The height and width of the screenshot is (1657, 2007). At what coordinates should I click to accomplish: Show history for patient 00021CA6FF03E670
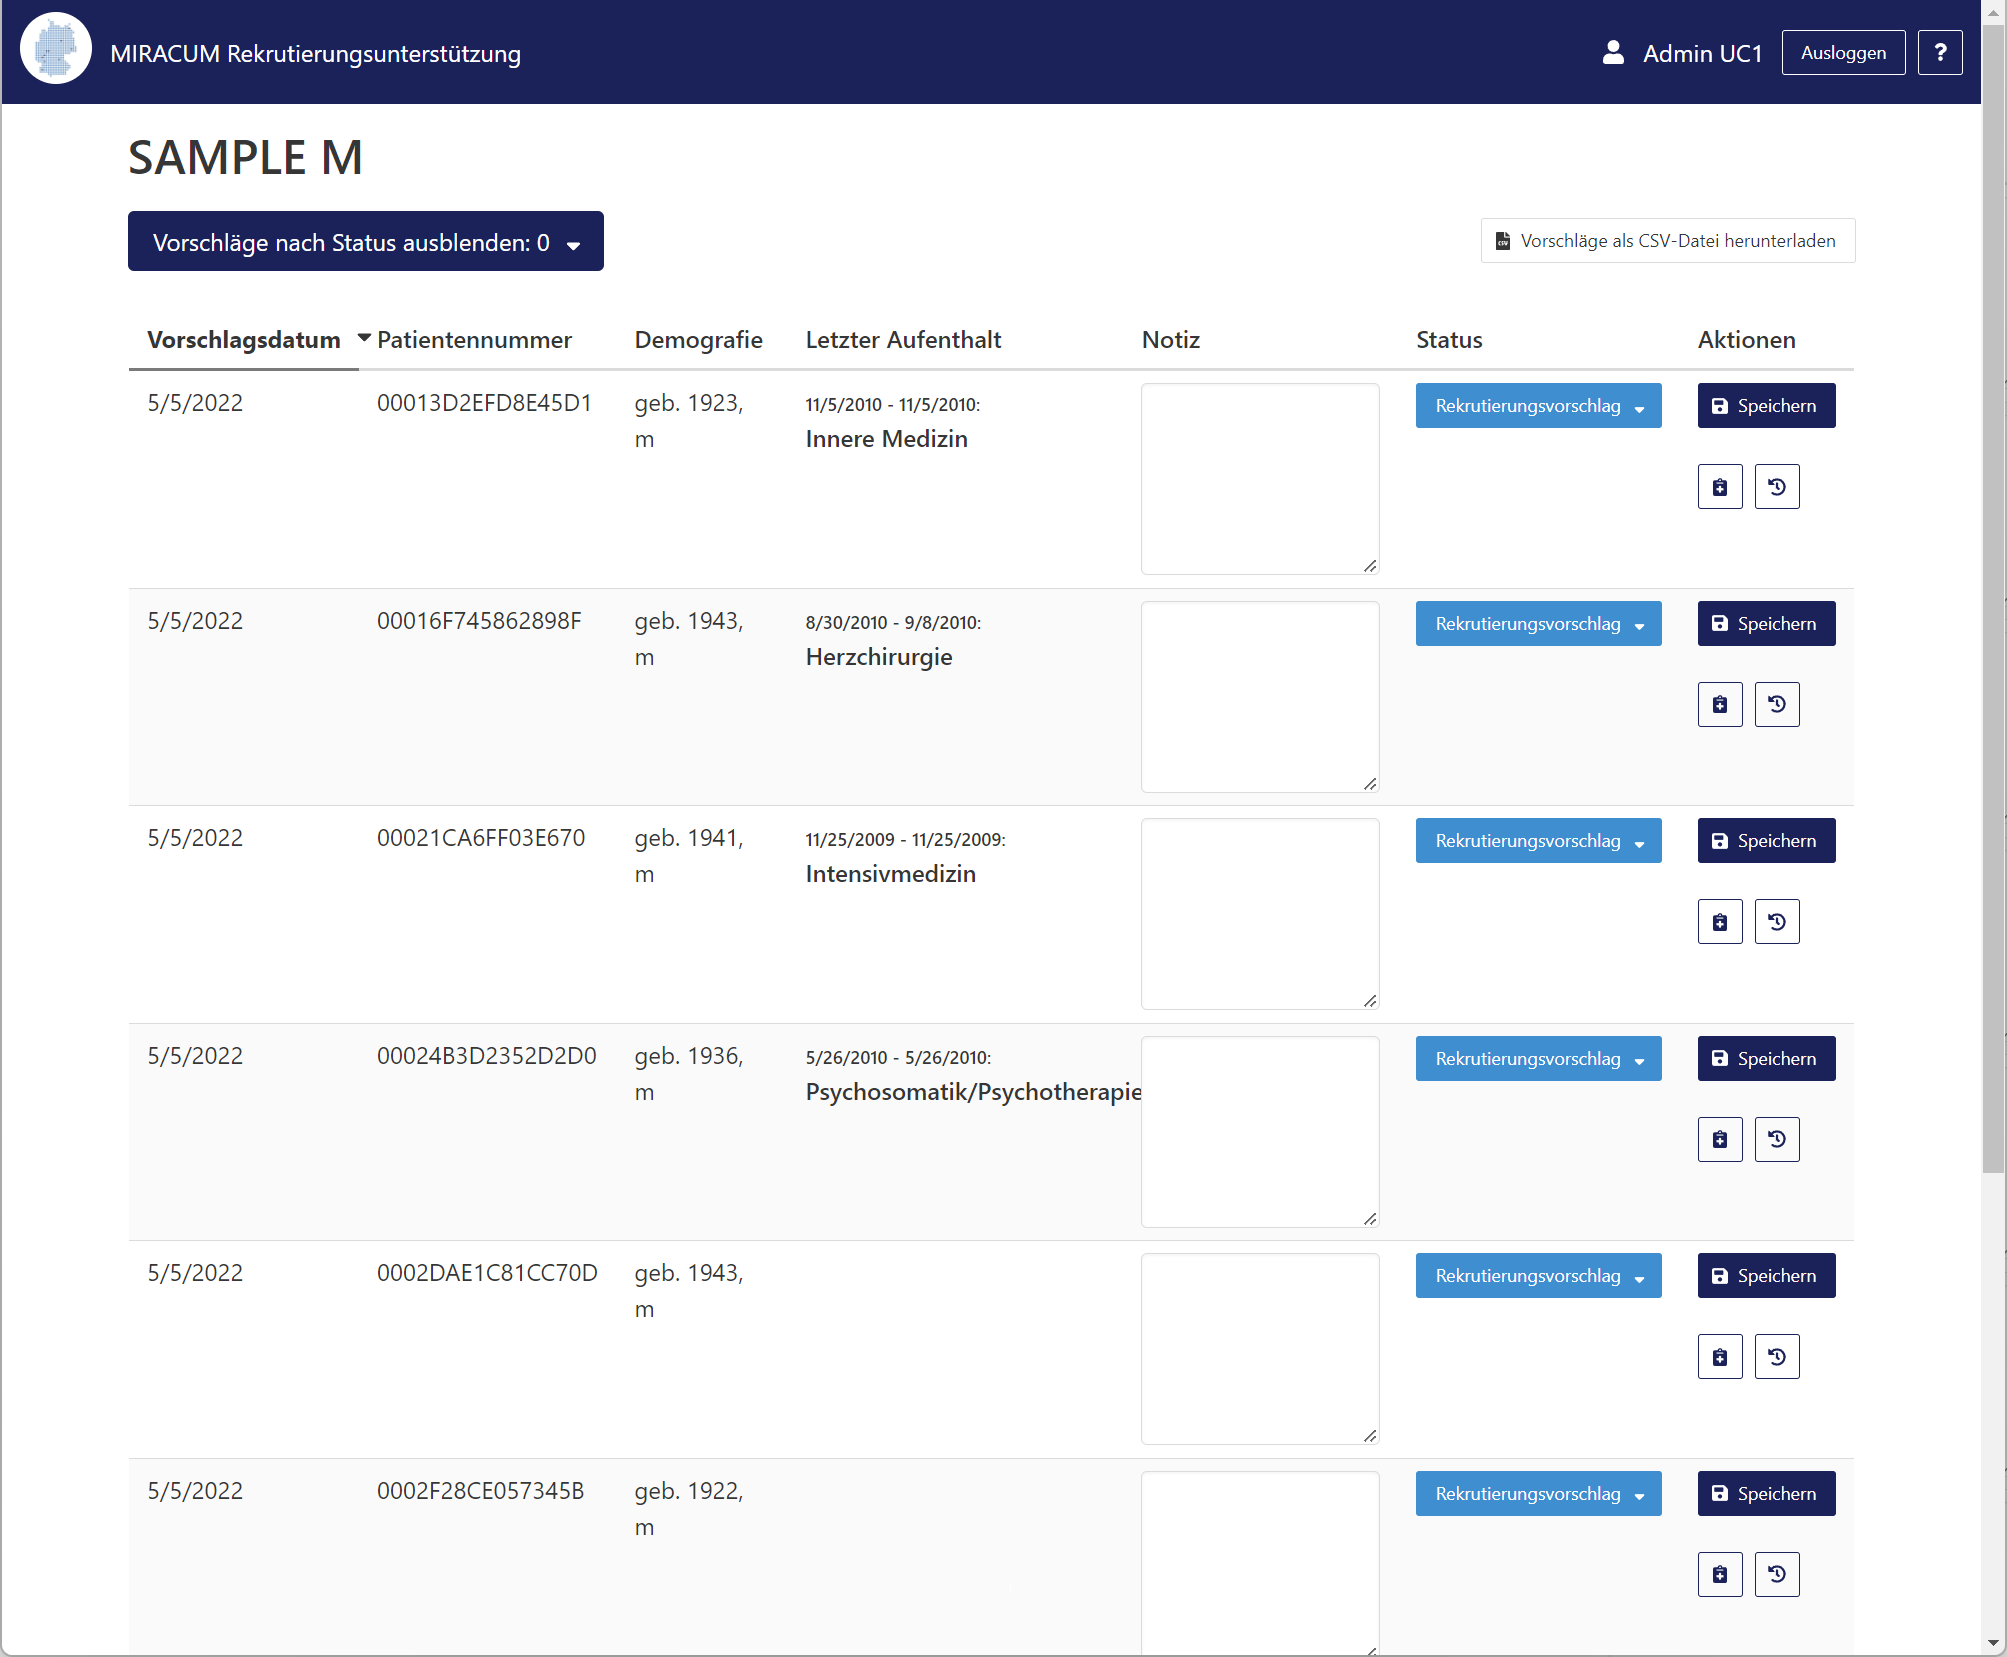(1777, 922)
